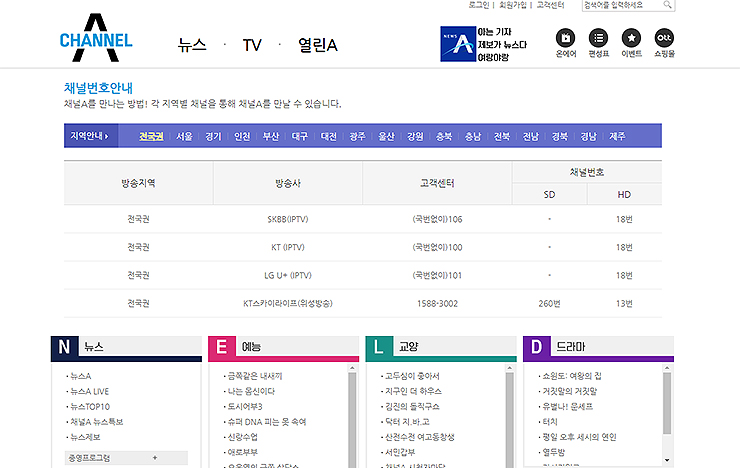Open the 애로부부 program link
This screenshot has height=468, width=740.
pyautogui.click(x=243, y=452)
